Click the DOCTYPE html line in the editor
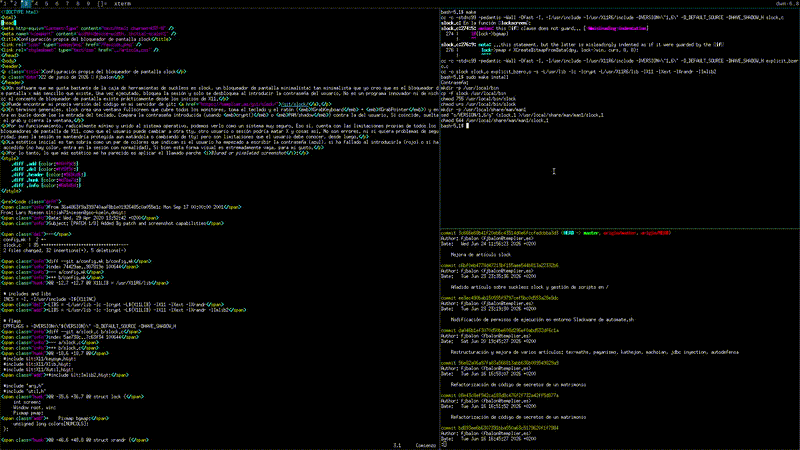 pos(19,12)
